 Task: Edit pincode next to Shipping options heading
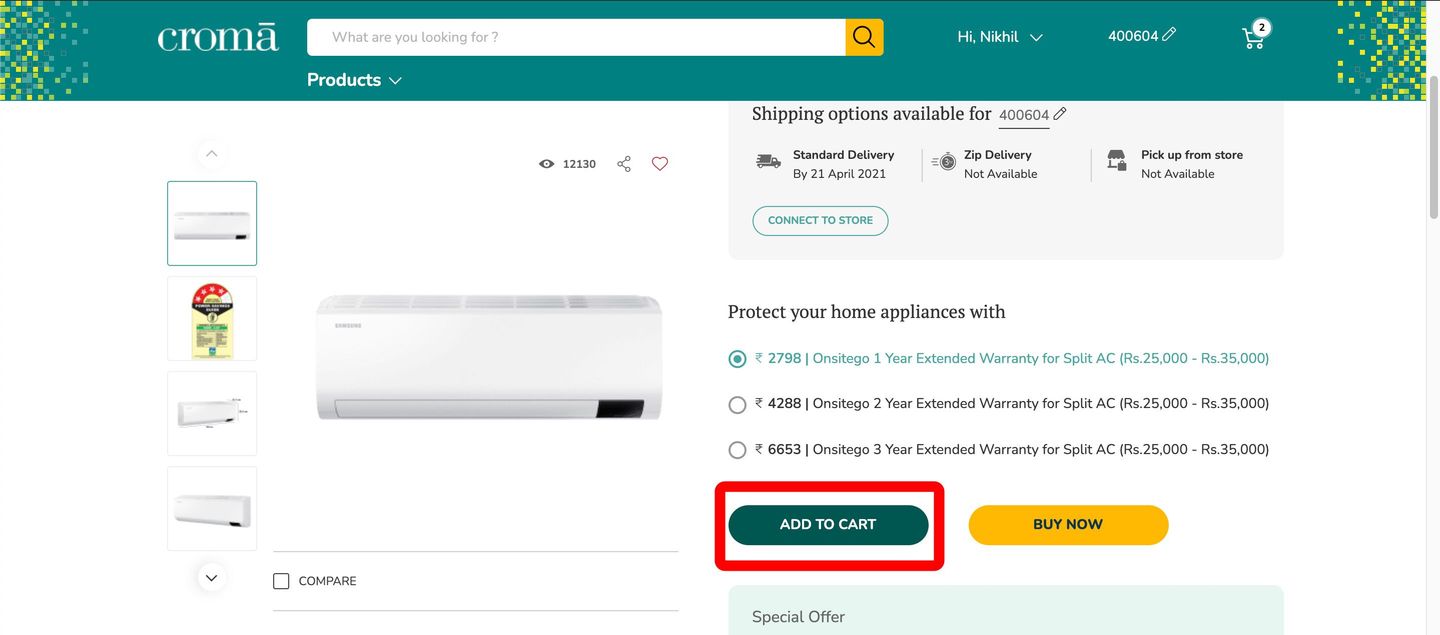[1060, 114]
